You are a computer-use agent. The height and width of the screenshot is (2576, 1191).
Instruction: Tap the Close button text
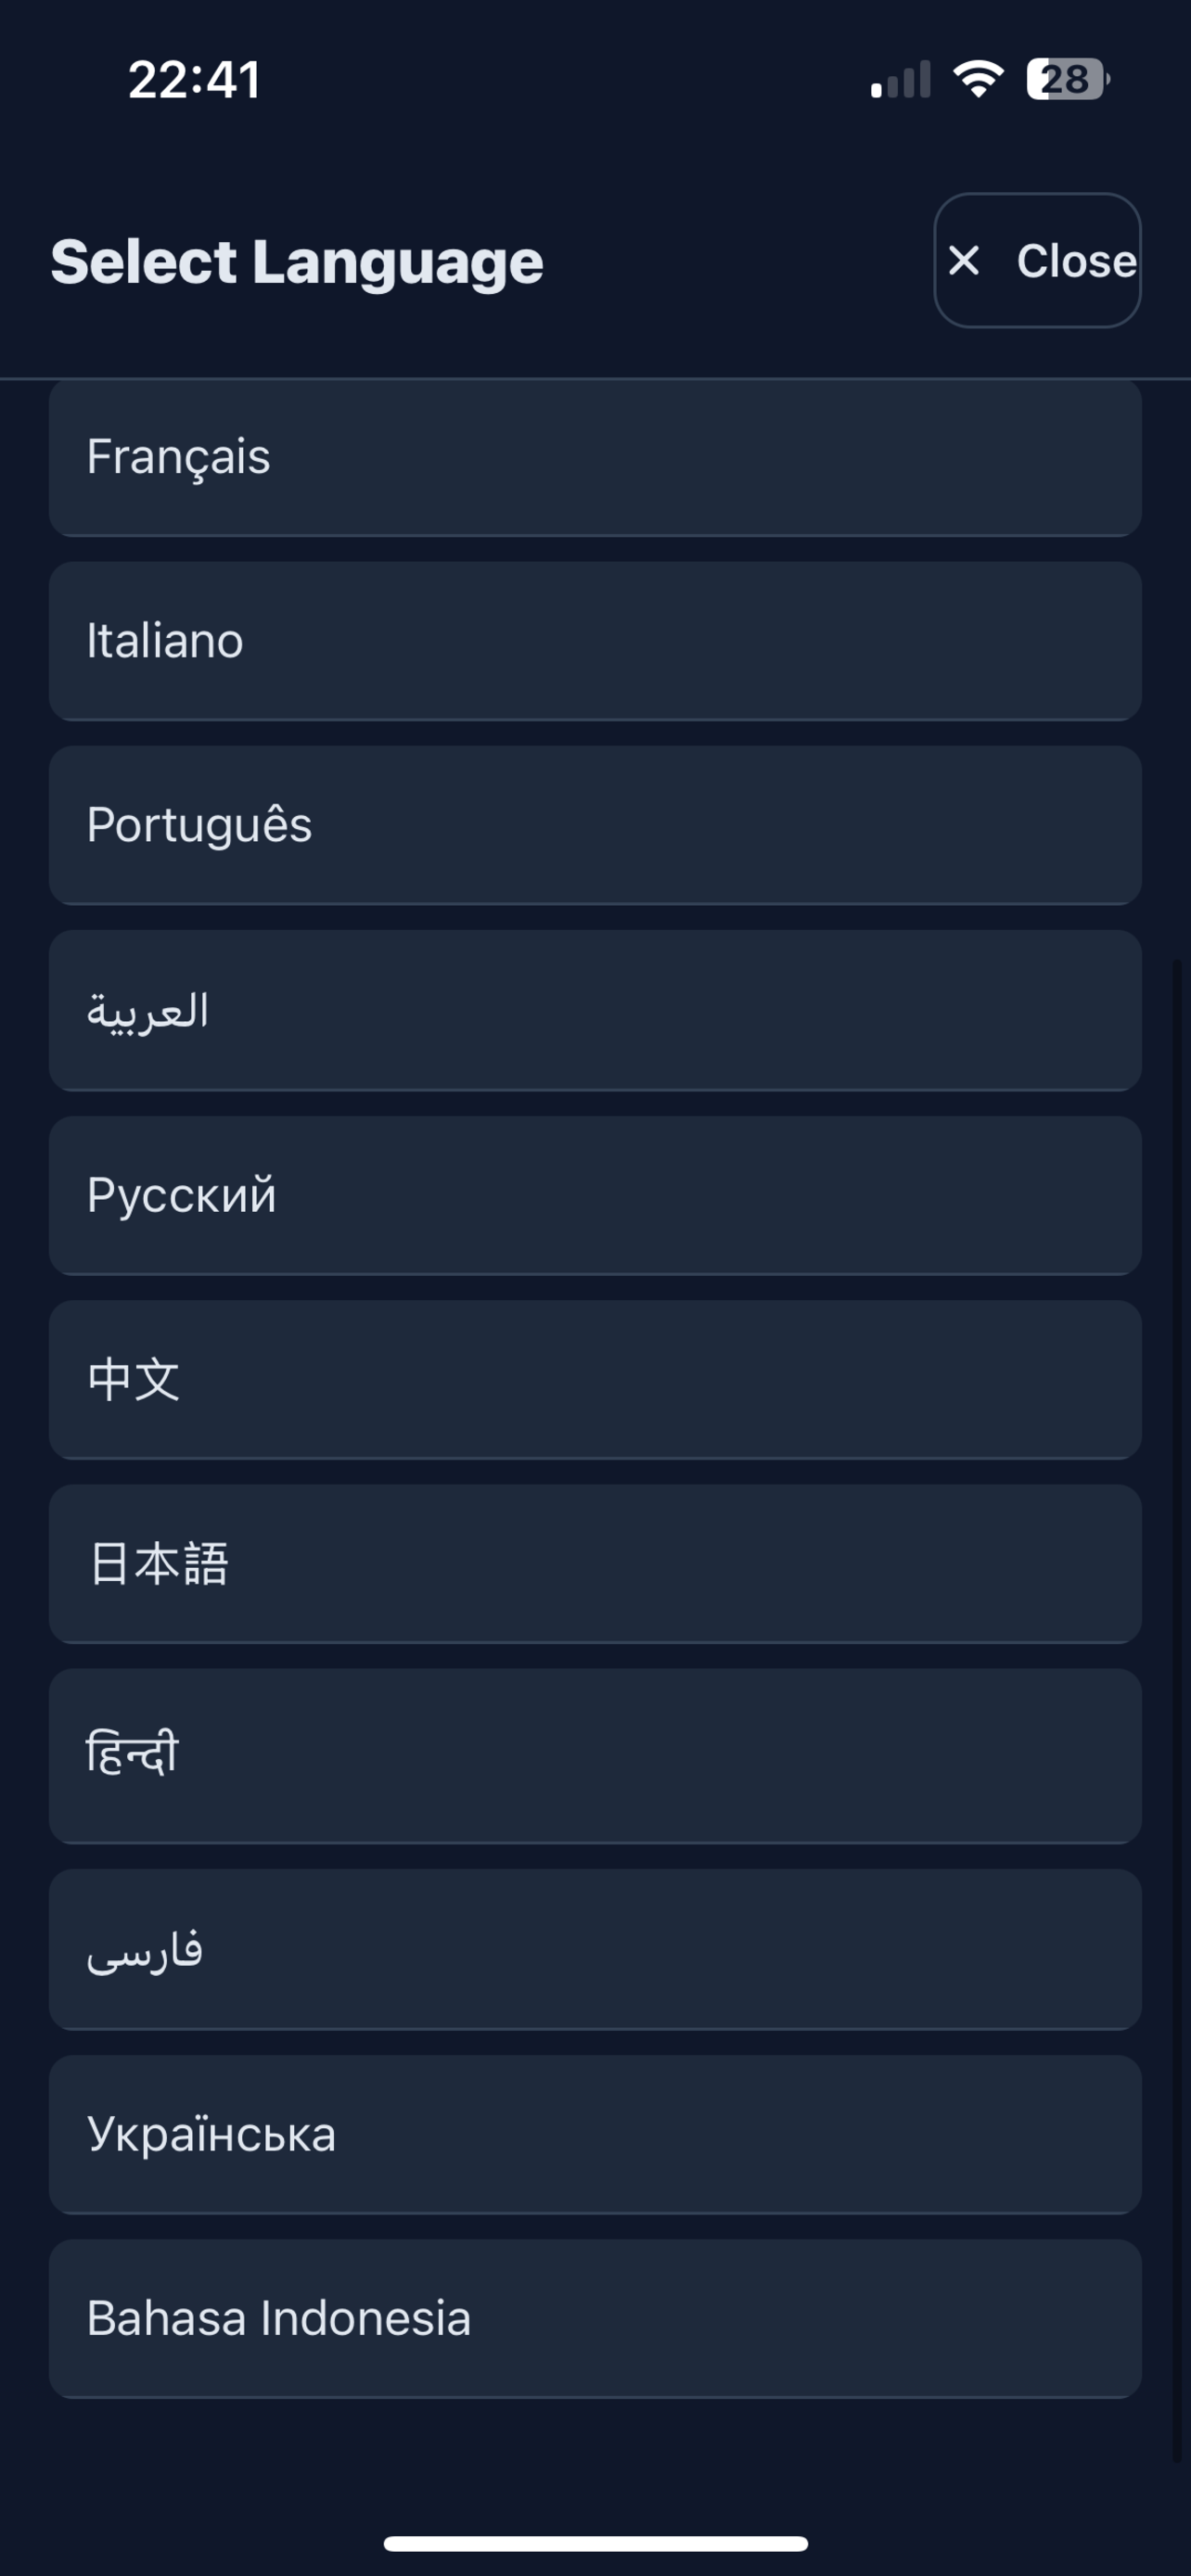[x=1076, y=261]
